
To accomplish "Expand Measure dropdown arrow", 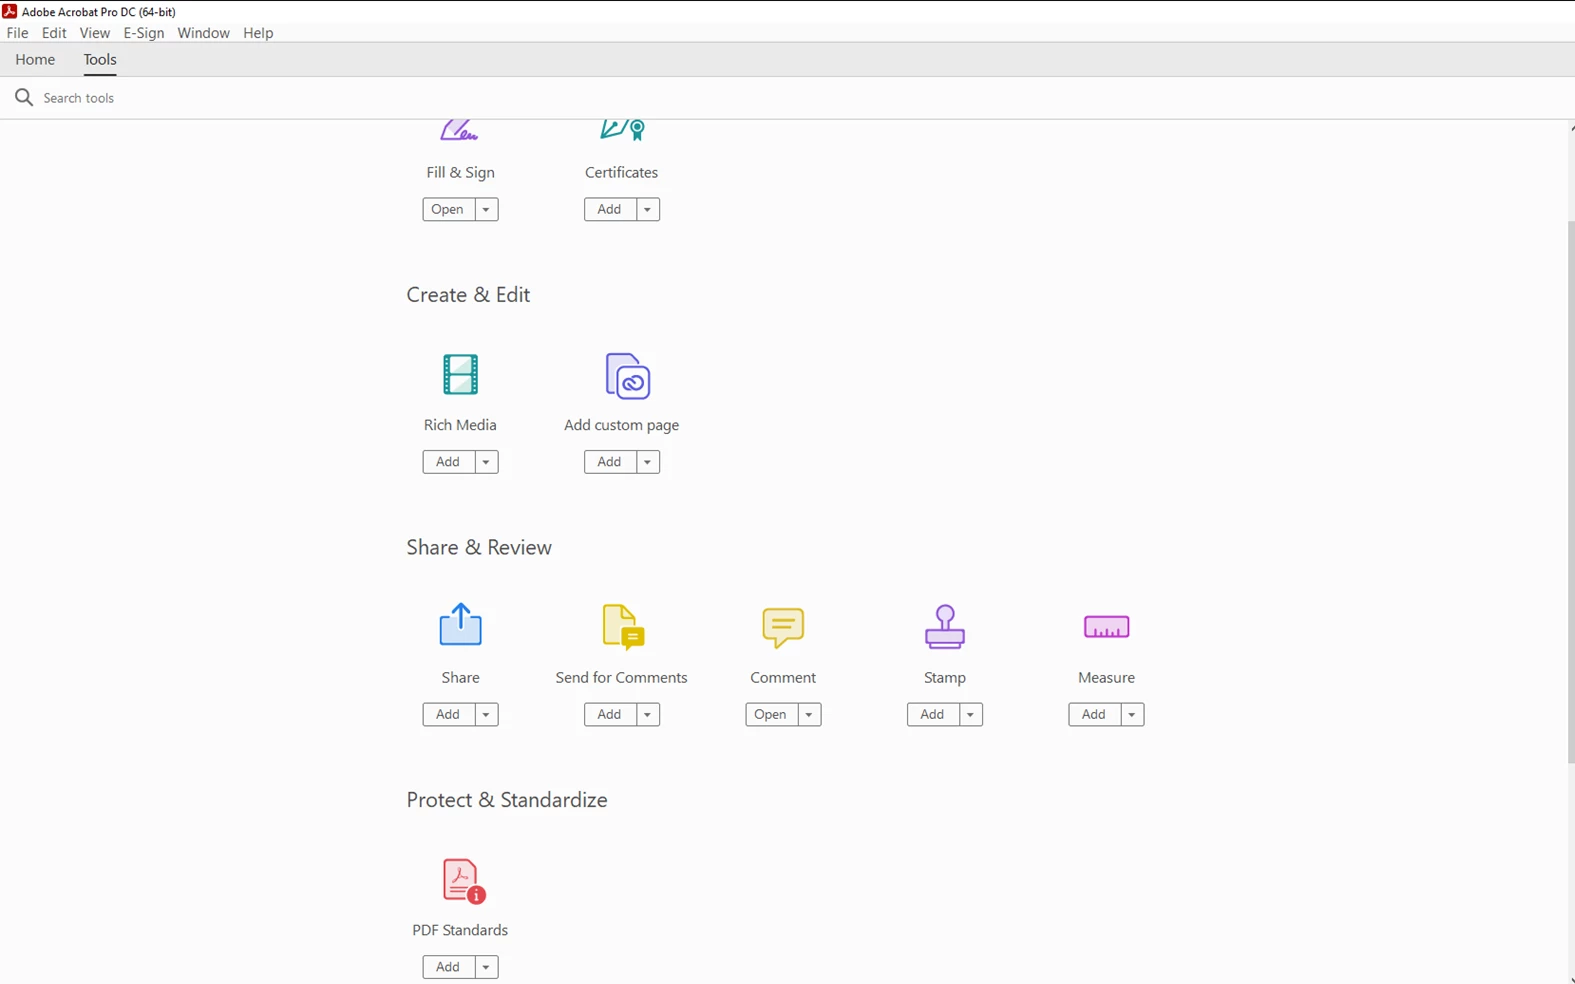I will coord(1132,714).
